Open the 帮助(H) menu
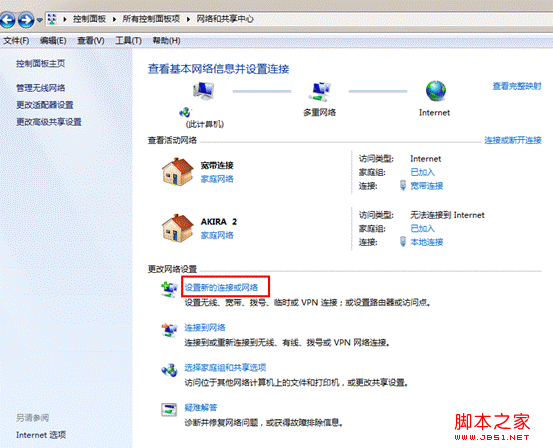 click(166, 41)
